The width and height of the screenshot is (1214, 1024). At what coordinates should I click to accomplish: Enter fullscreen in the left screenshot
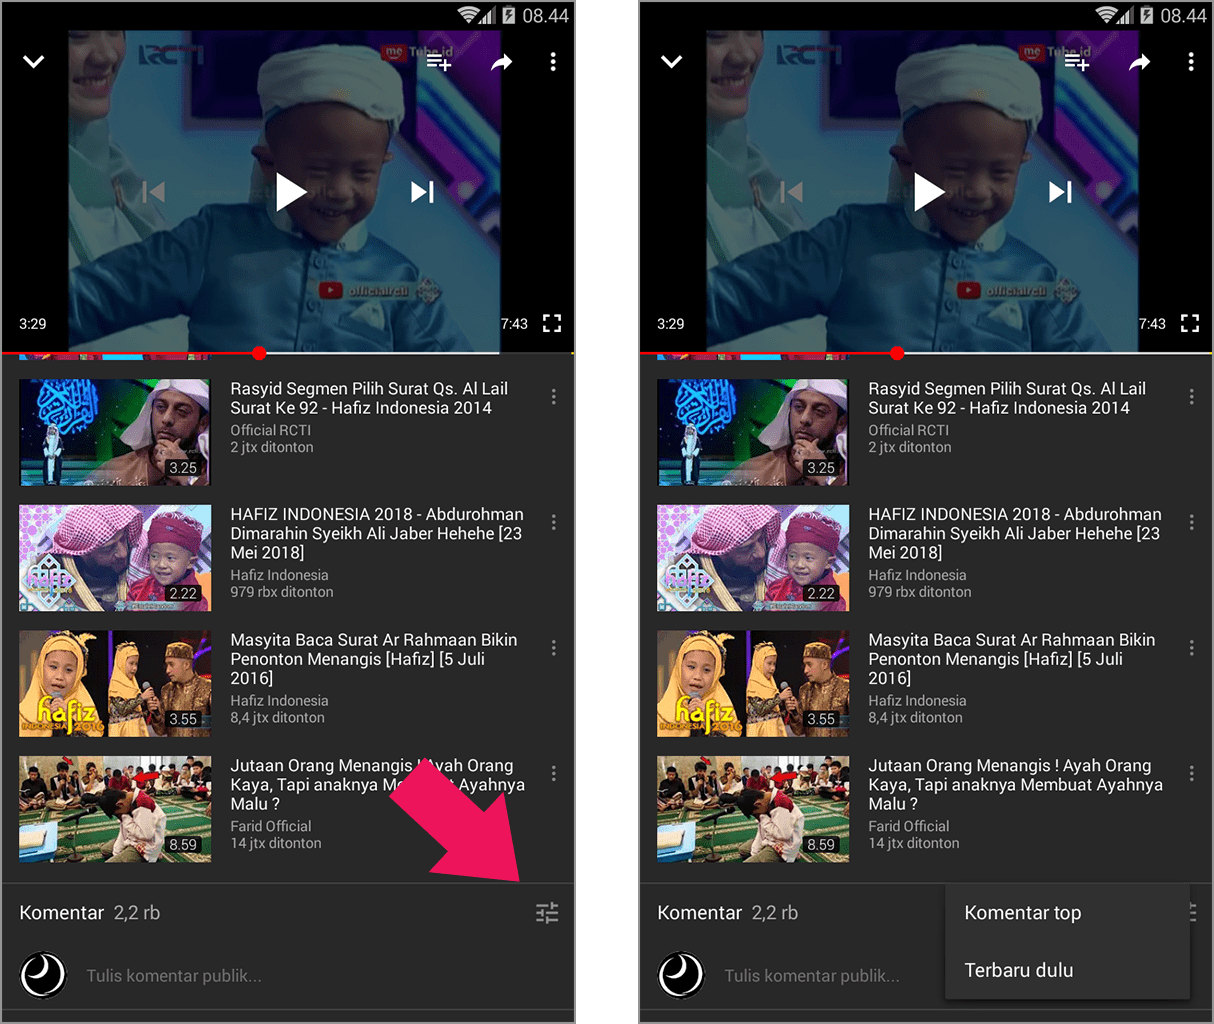click(x=552, y=323)
